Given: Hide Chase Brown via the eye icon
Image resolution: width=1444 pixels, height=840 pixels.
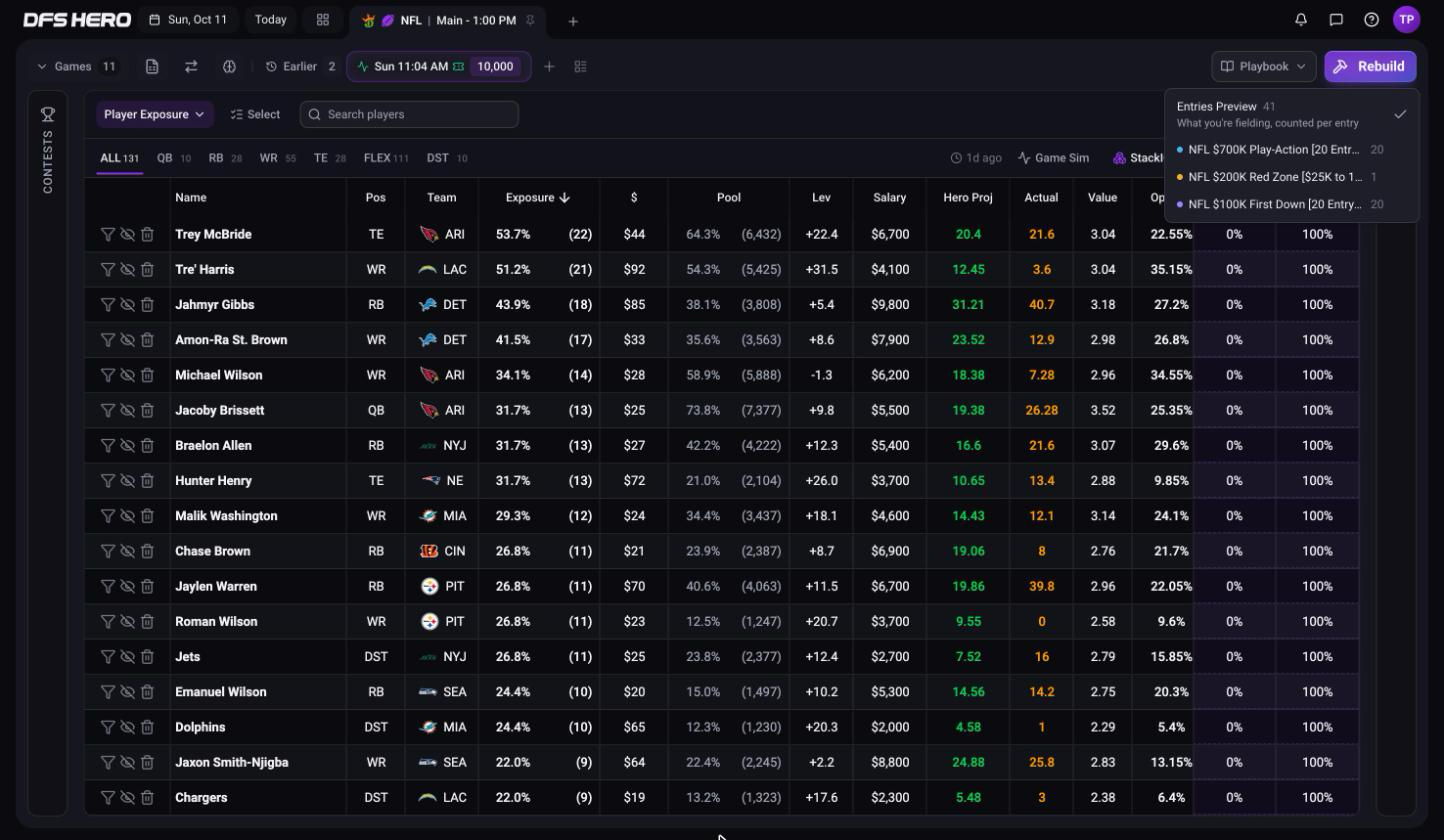Looking at the screenshot, I should pyautogui.click(x=127, y=551).
